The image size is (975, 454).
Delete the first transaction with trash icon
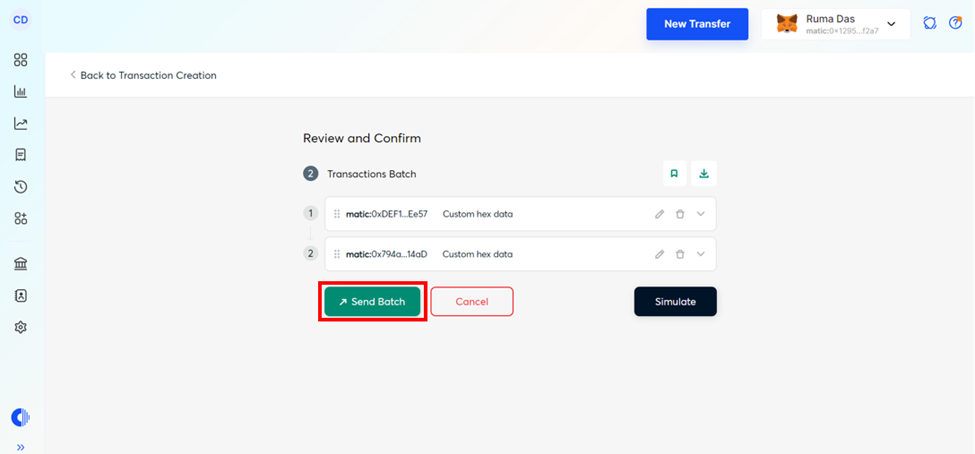pyautogui.click(x=680, y=214)
